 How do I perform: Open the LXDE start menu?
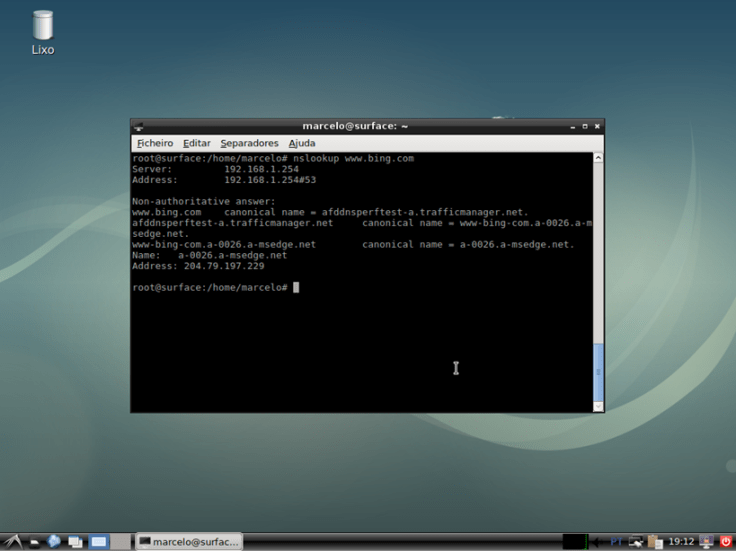coord(11,541)
